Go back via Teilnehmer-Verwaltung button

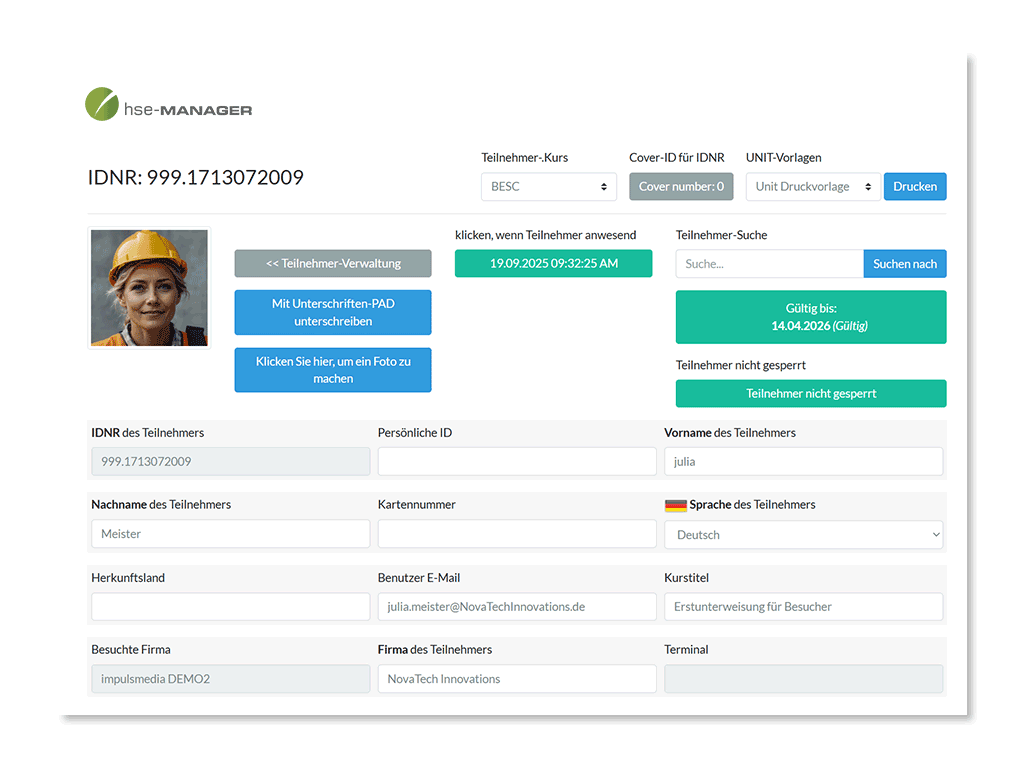[332, 263]
